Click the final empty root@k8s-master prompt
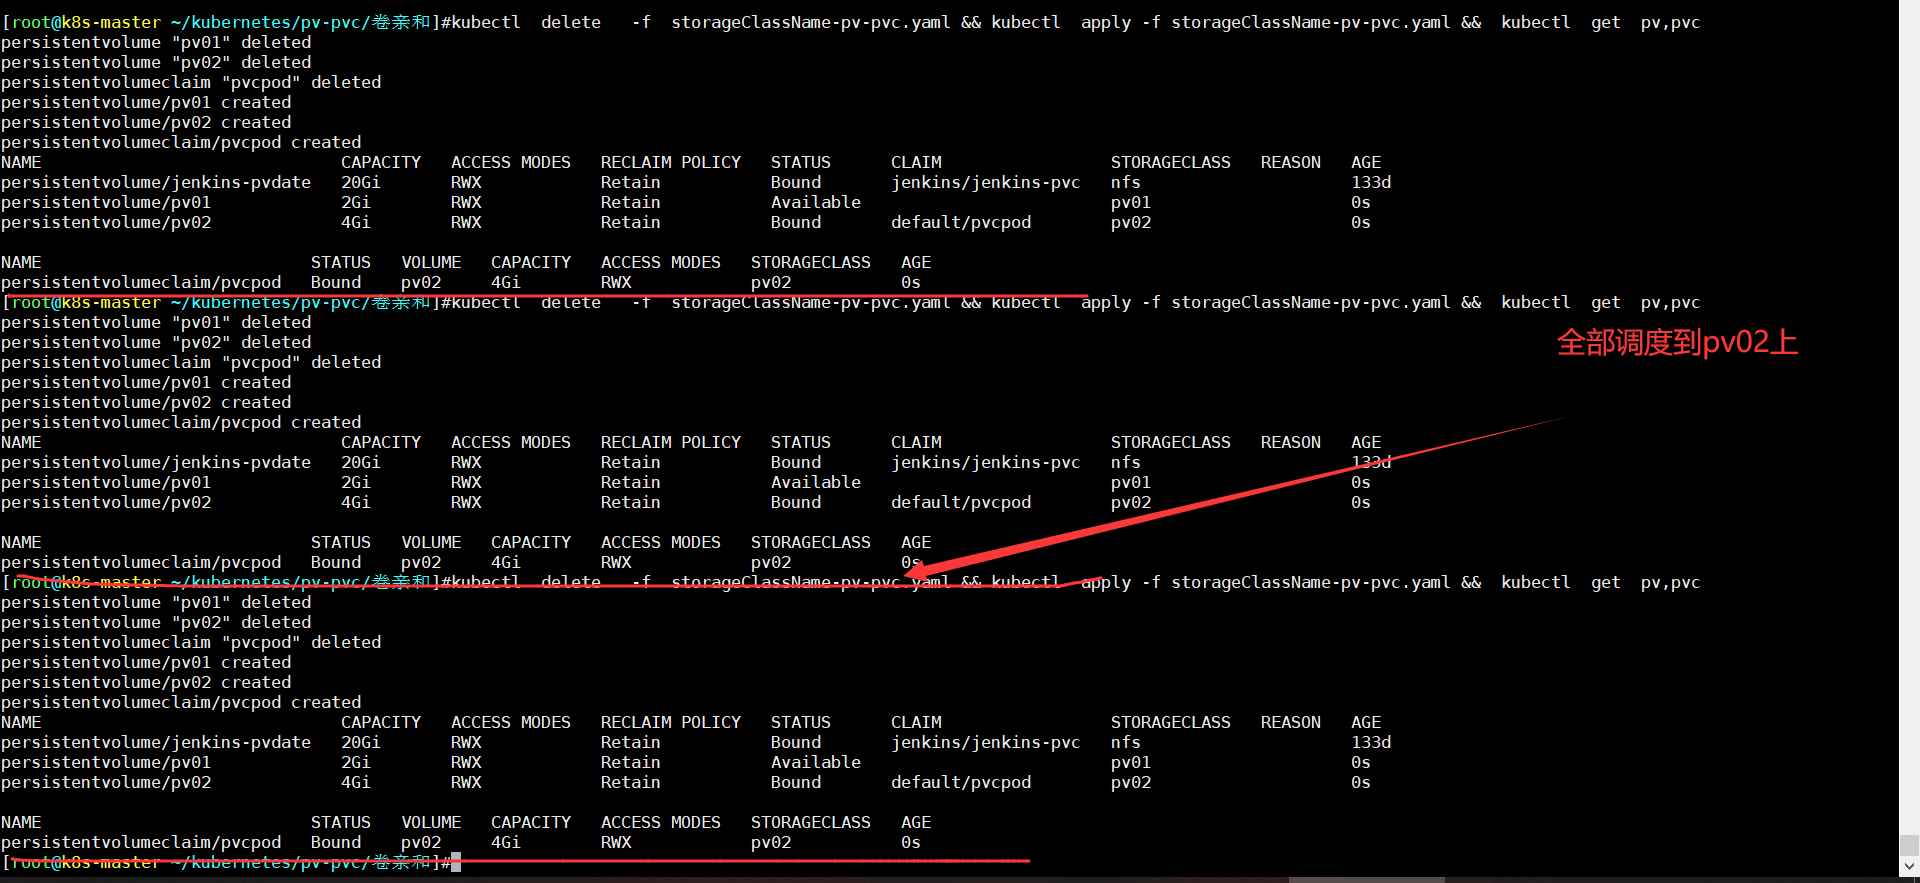 pos(226,862)
